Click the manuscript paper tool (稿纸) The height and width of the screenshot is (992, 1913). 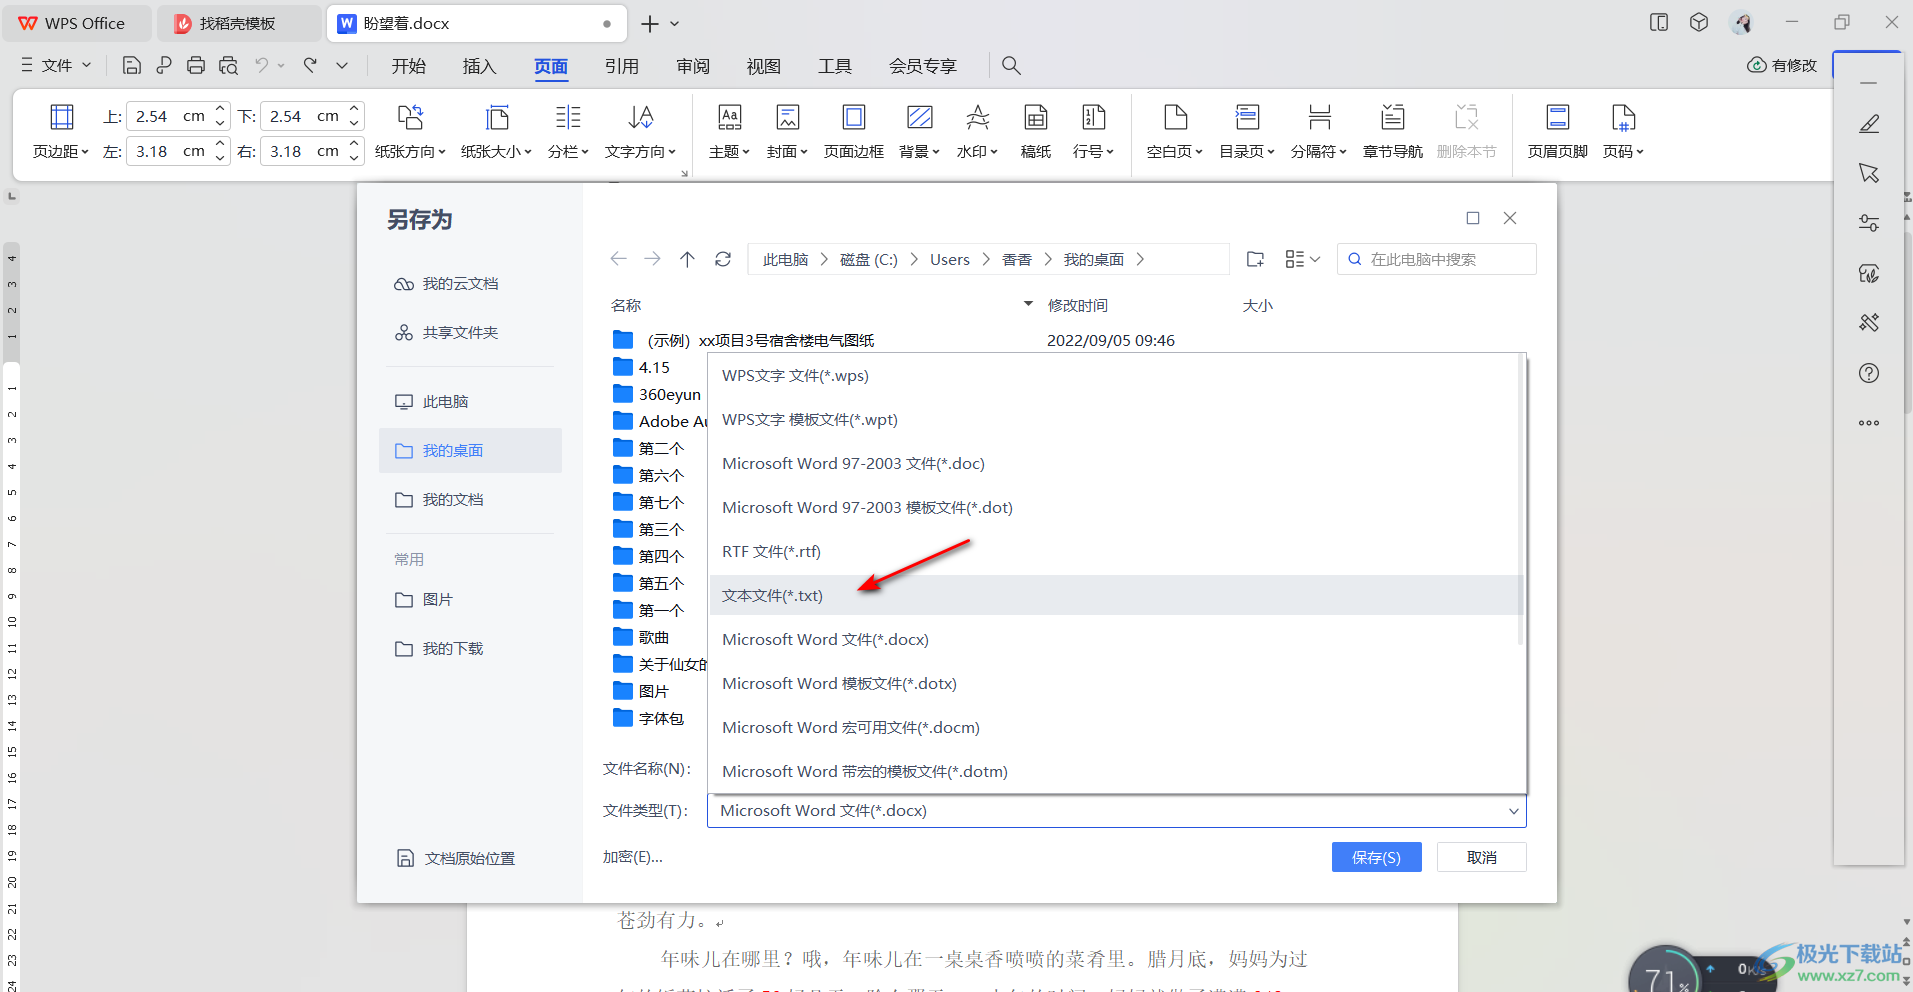point(1036,131)
